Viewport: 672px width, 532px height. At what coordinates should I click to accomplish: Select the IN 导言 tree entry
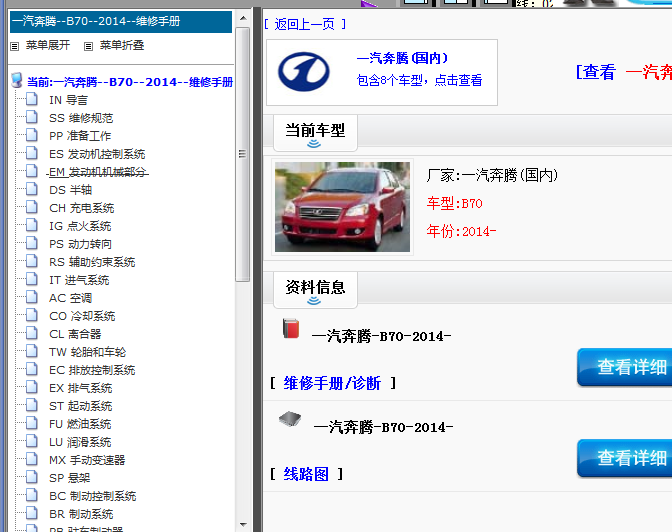coord(69,100)
